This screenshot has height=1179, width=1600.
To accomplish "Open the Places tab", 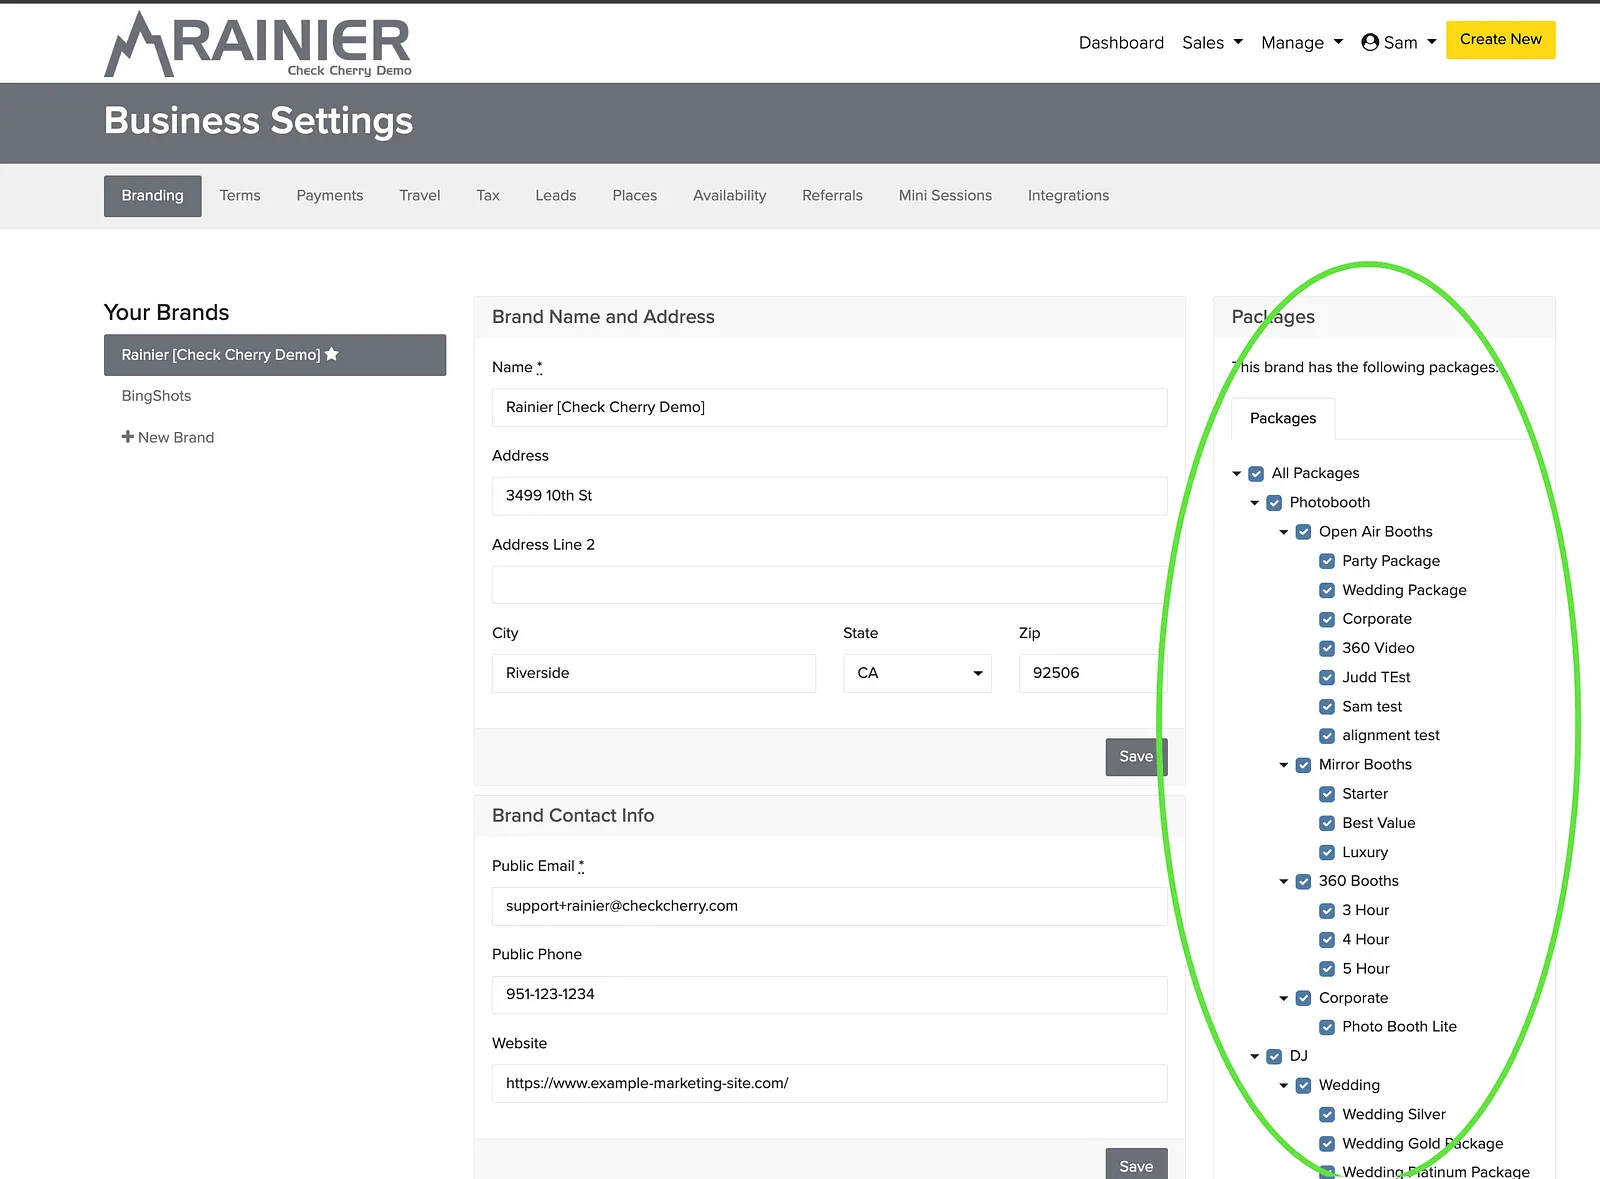I will click(635, 196).
